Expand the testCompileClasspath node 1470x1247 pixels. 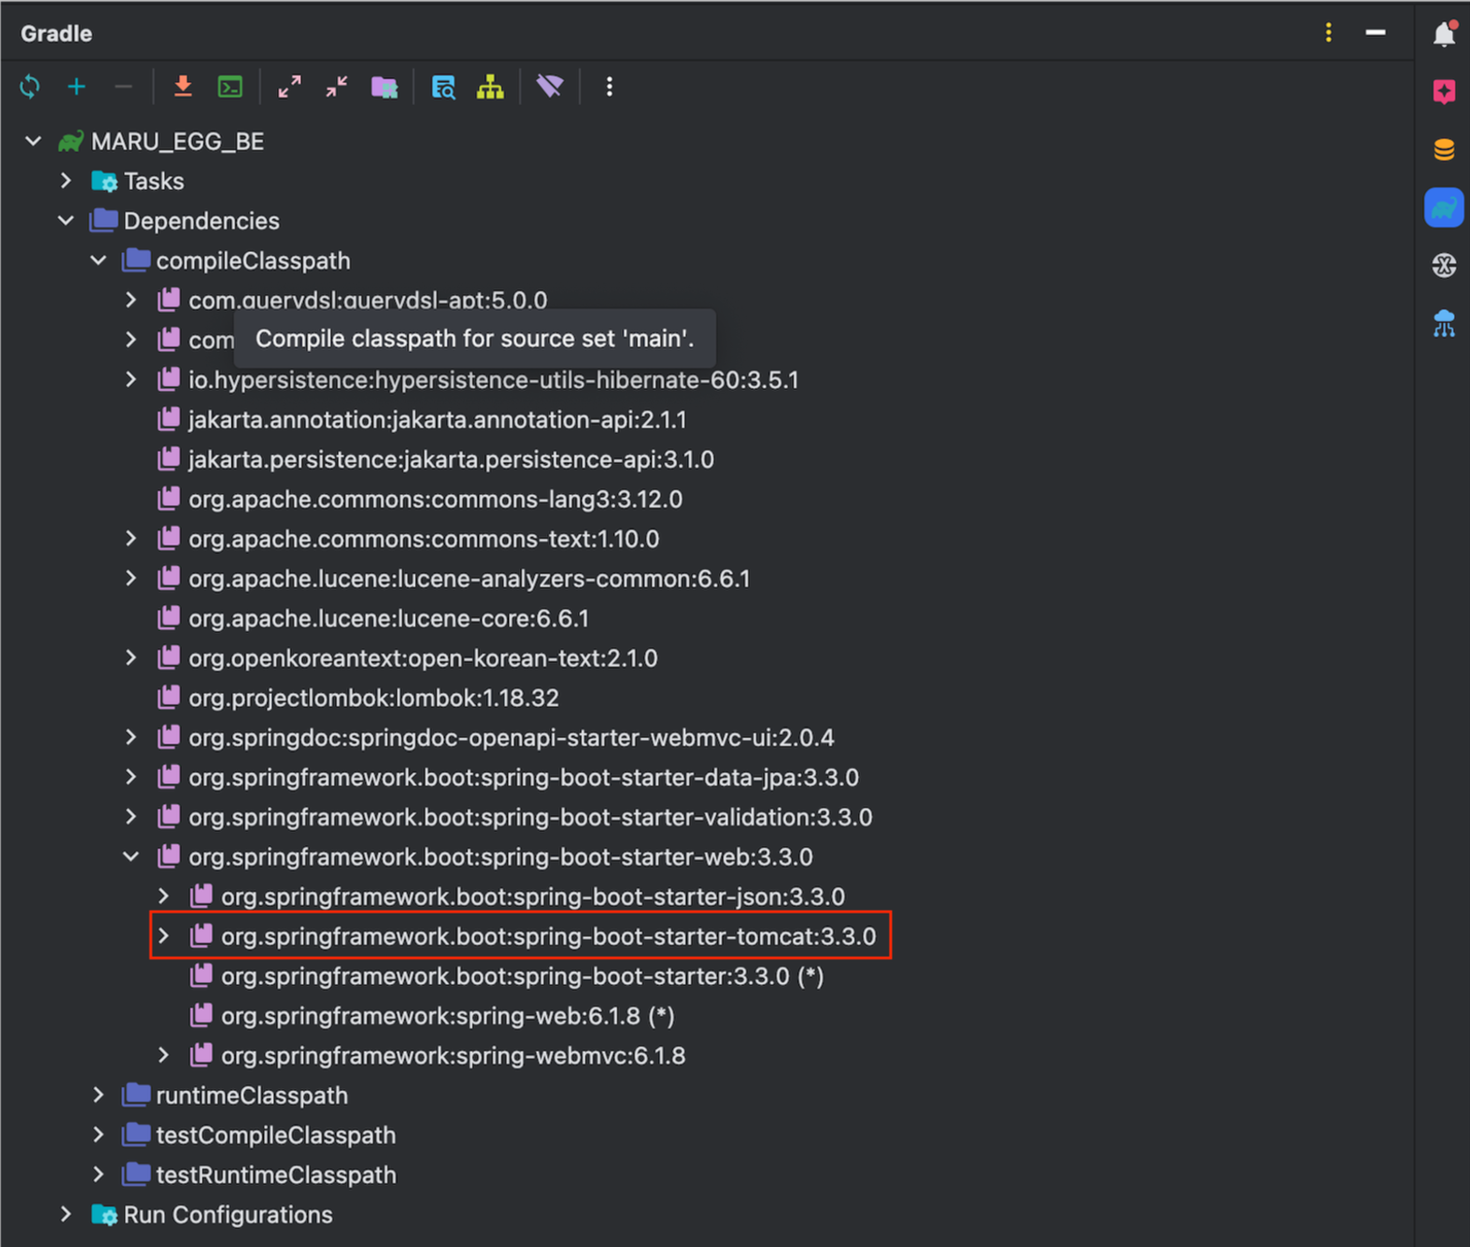coord(99,1135)
